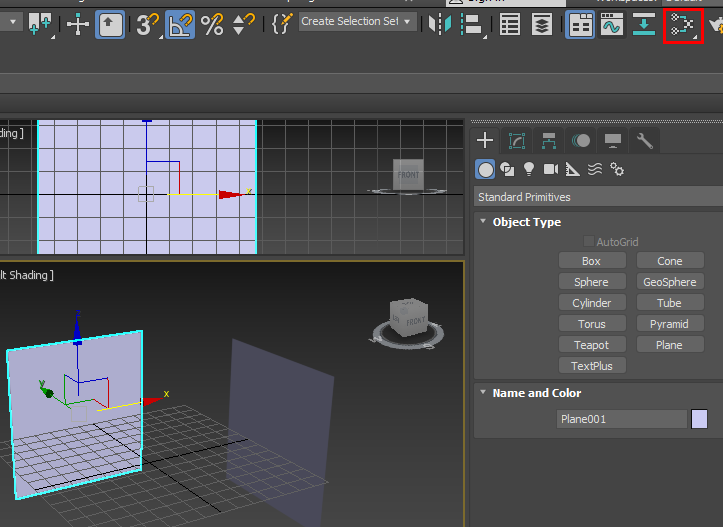The image size is (723, 527).
Task: Open the Create Selection Set dropdown
Action: [x=357, y=22]
